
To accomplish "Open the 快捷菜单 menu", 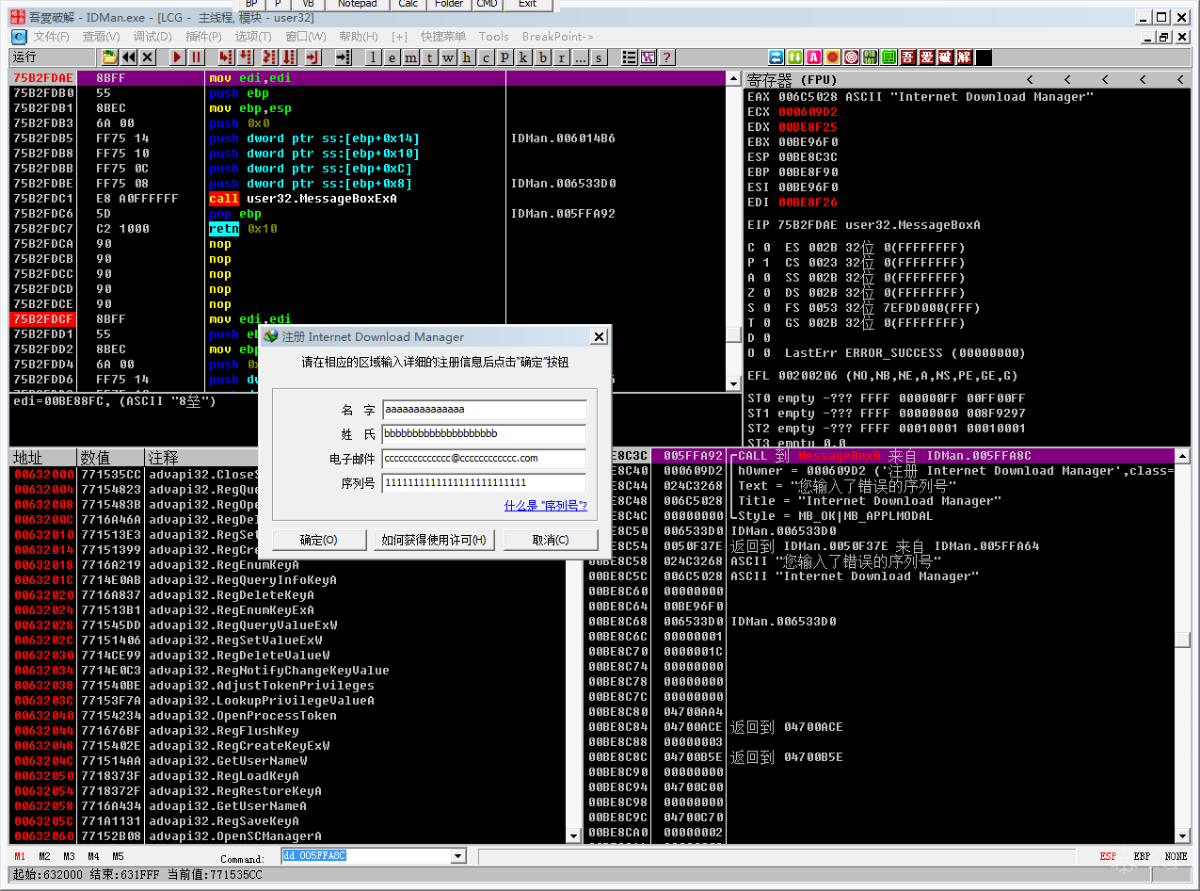I will pyautogui.click(x=442, y=36).
